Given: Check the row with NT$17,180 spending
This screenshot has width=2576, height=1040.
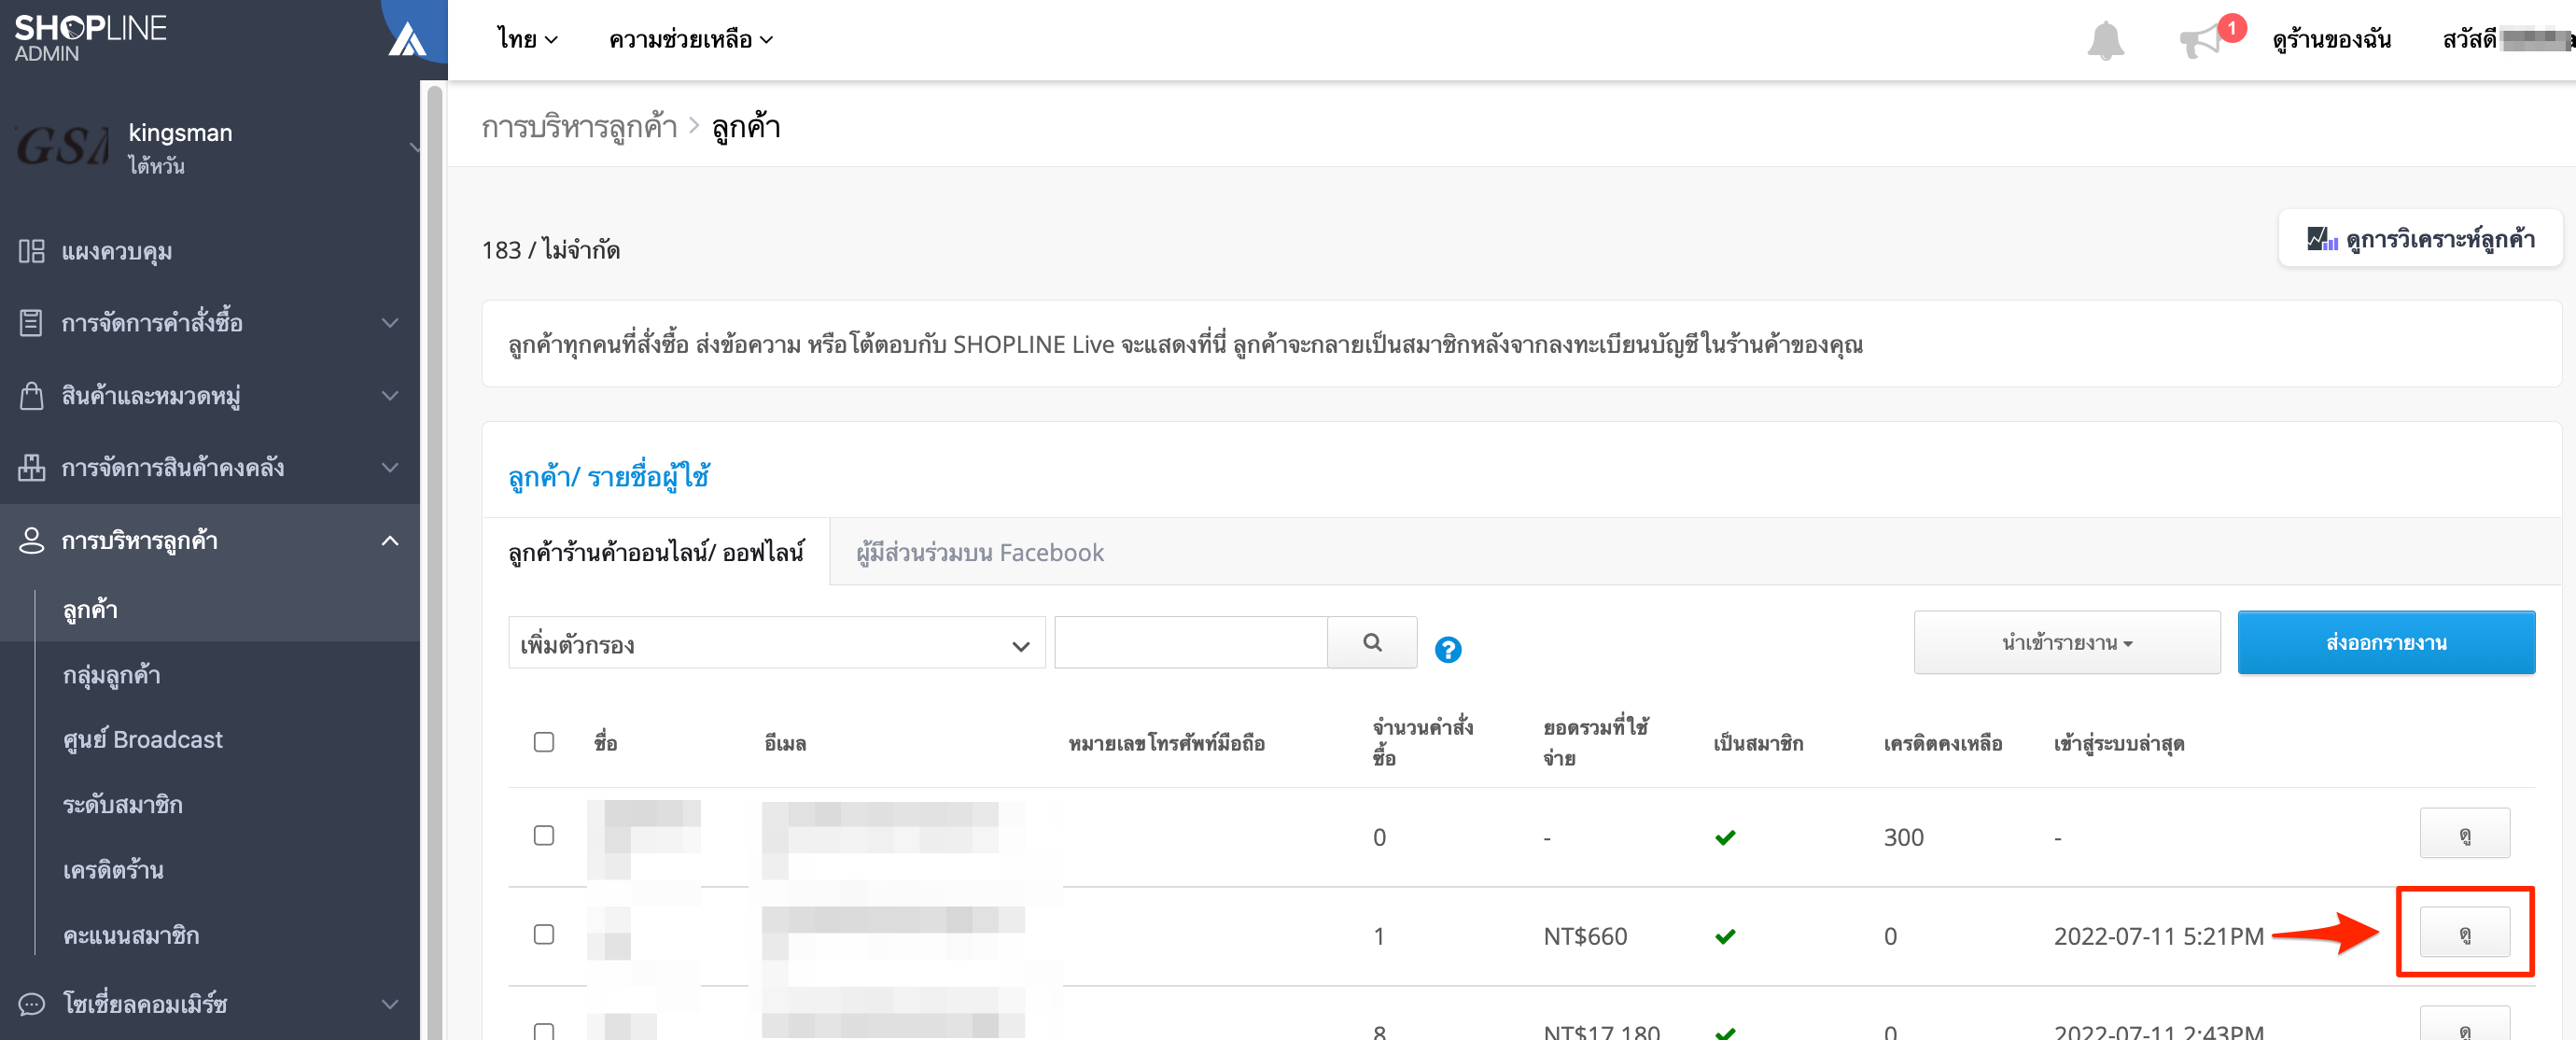Looking at the screenshot, I should click(544, 1030).
